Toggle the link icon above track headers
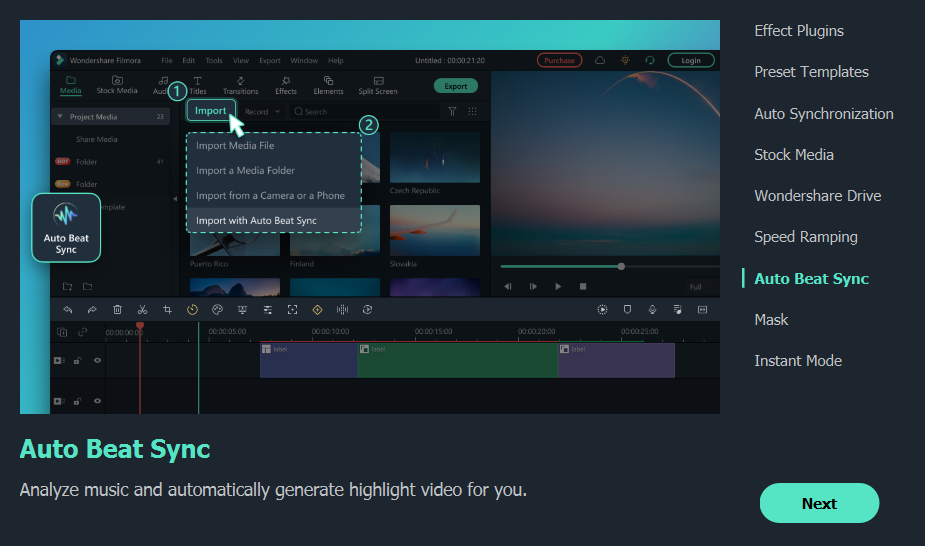925x546 pixels. tap(83, 332)
